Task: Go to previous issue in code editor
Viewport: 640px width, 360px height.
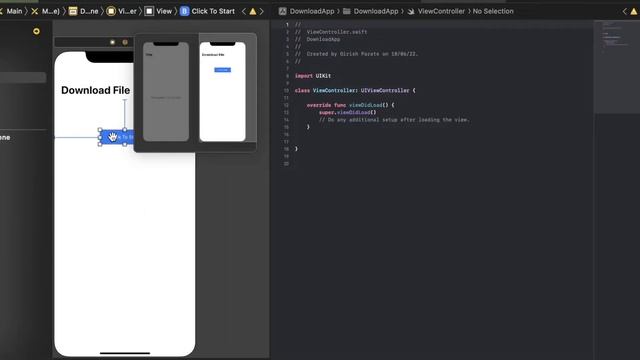Action: 624,11
